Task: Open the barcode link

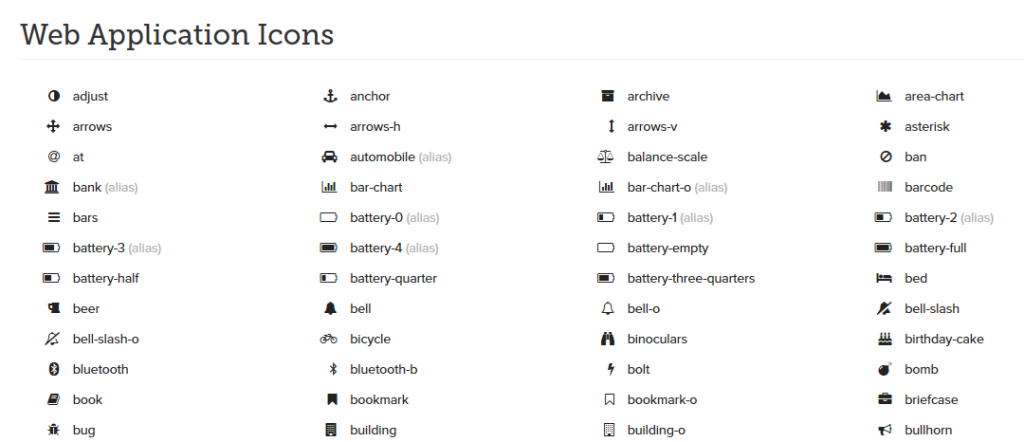Action: pos(928,187)
